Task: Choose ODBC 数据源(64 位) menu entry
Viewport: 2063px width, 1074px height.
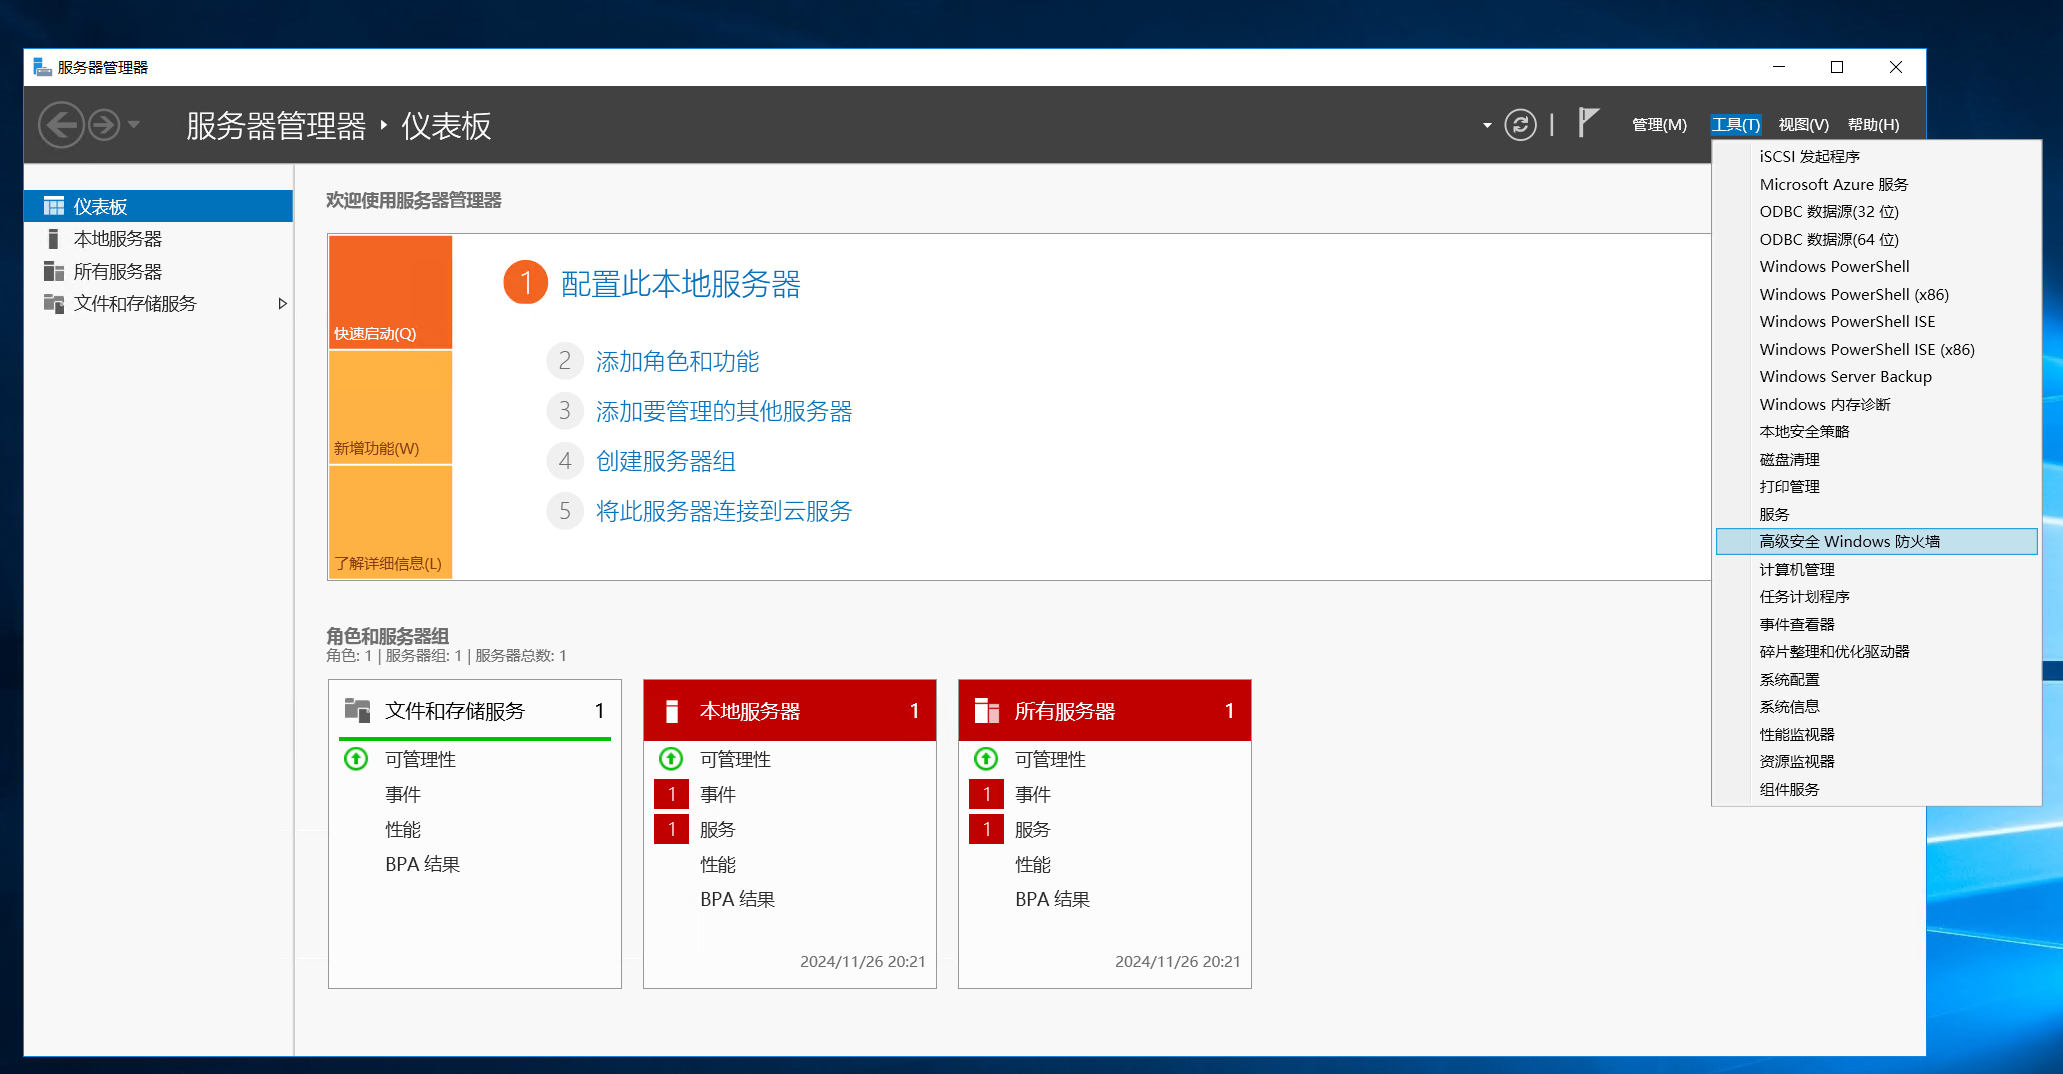Action: pos(1877,239)
